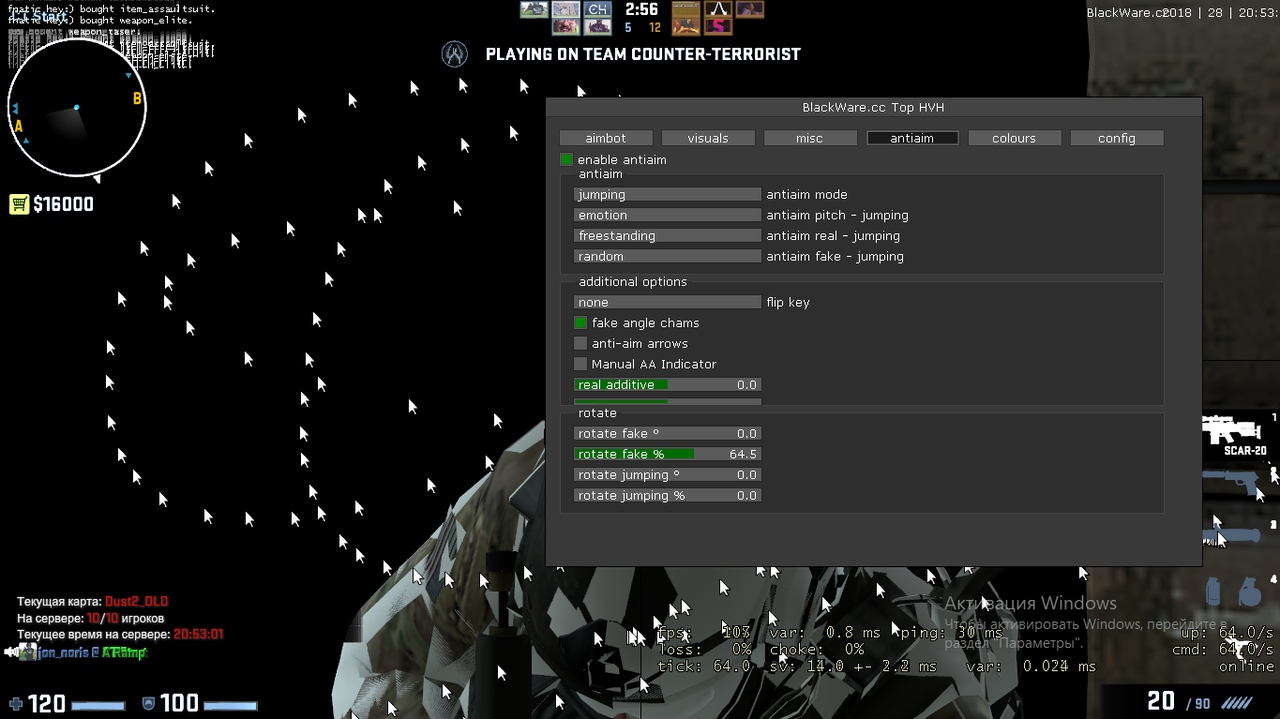Click the Counter-Terrorist team logo icon
1280x719 pixels.
tap(455, 54)
